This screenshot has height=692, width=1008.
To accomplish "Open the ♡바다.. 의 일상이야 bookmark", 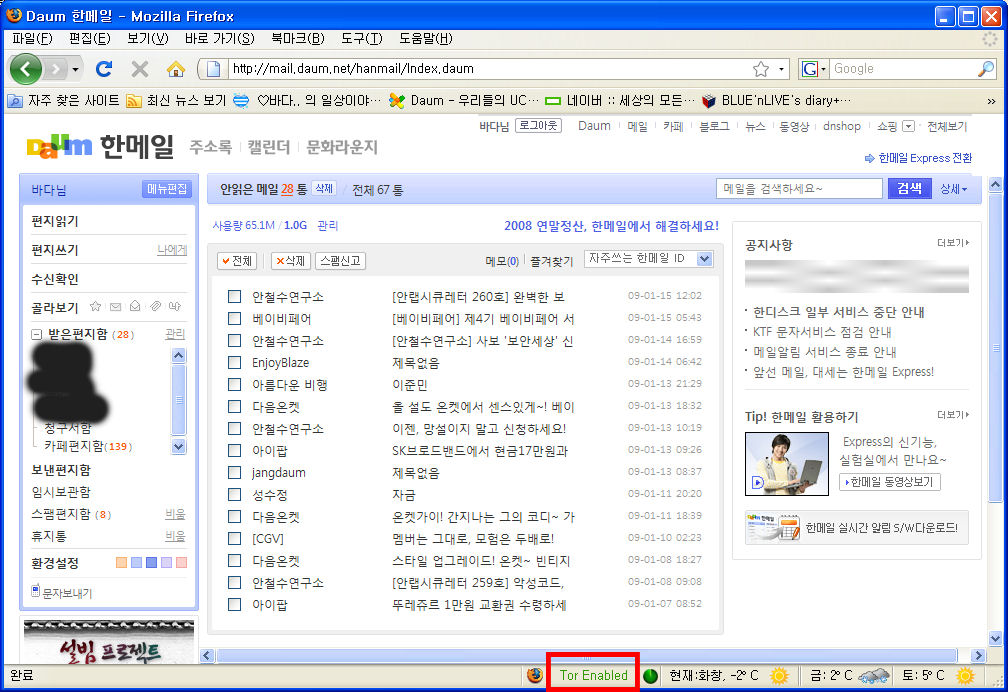I will point(307,100).
